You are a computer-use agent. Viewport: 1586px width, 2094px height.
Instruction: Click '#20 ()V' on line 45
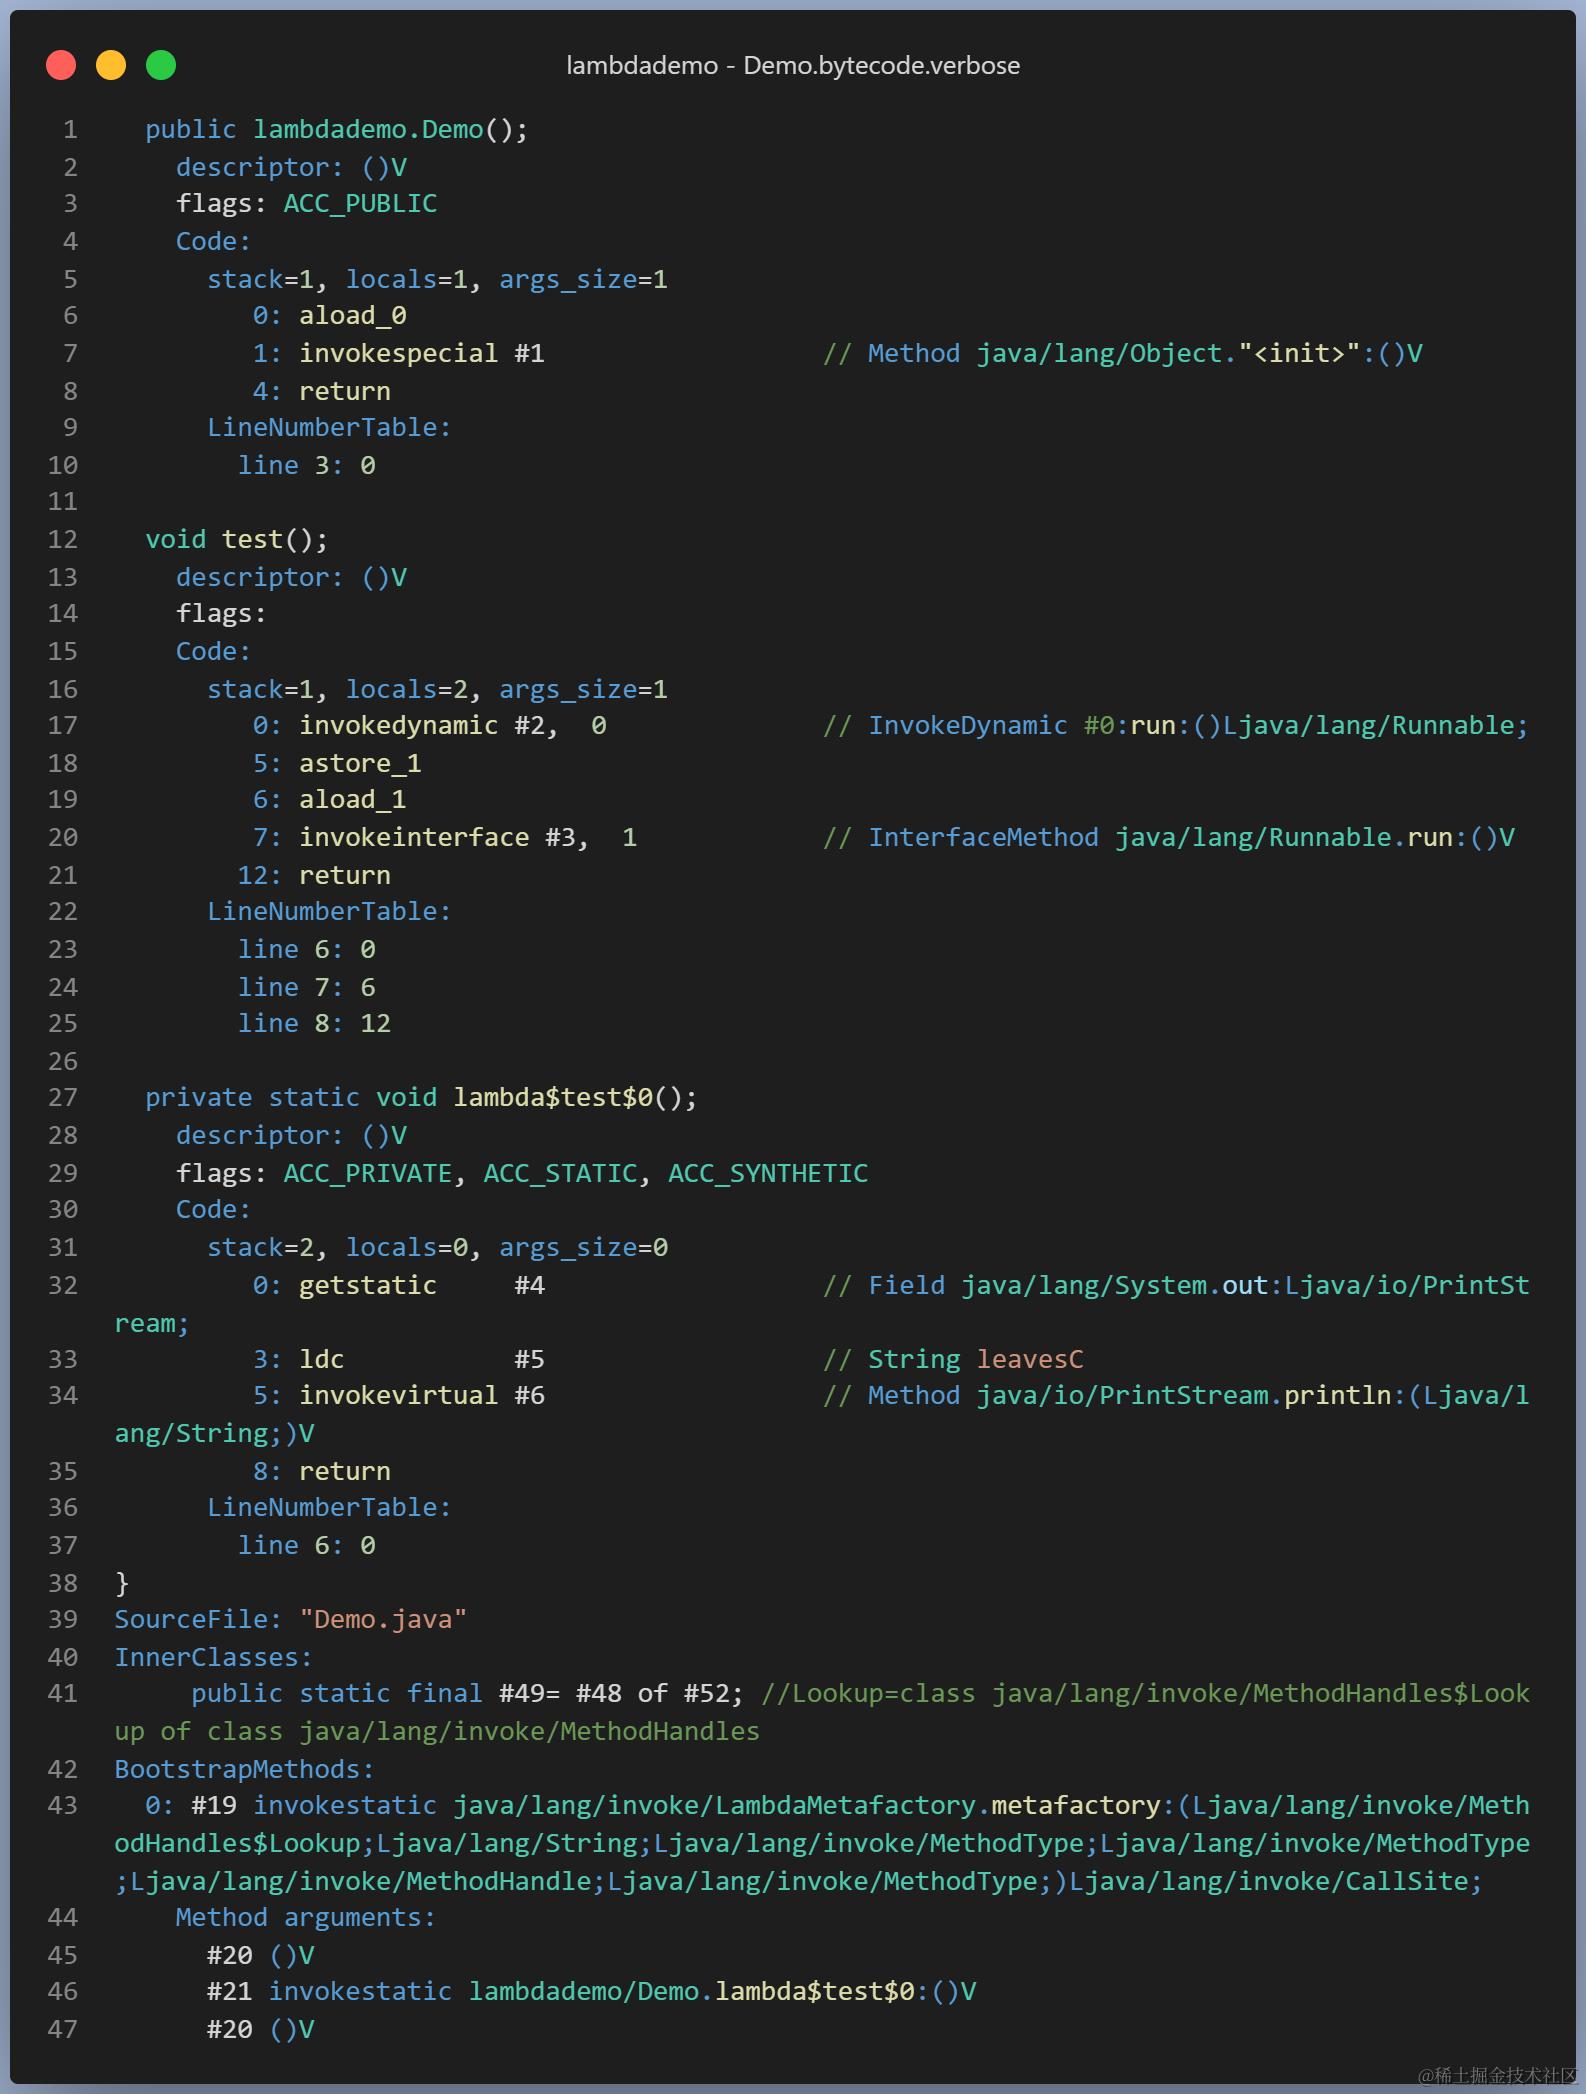click(x=260, y=1955)
